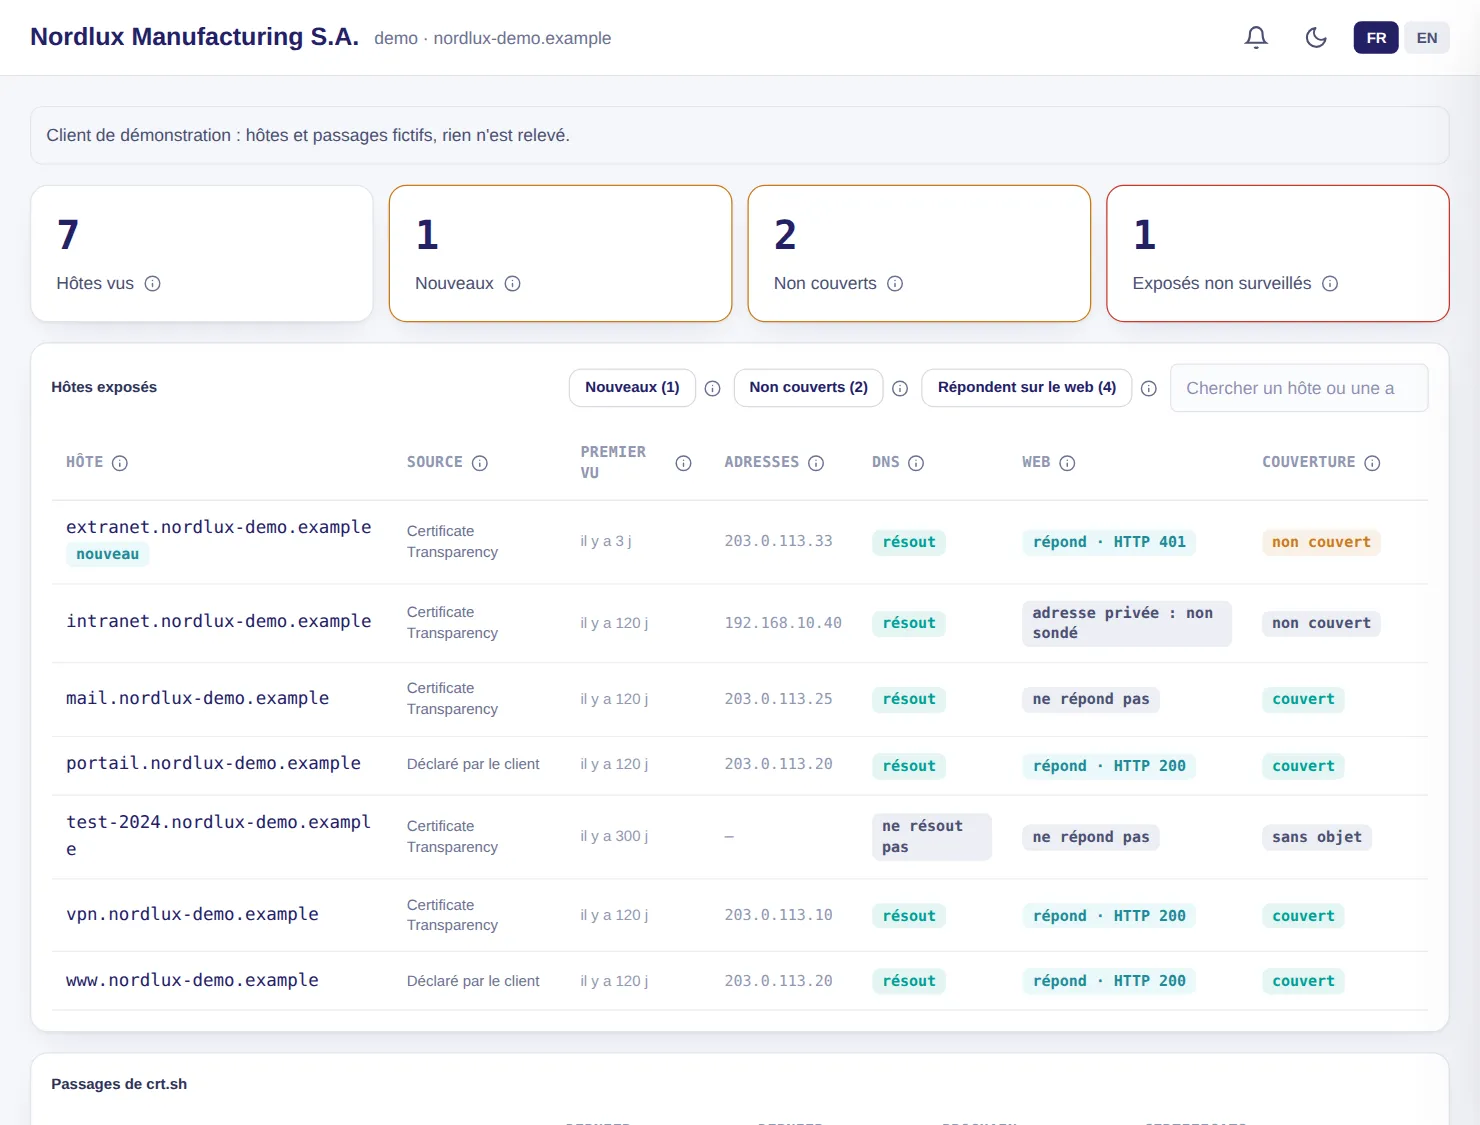Click the sans objet coverage badge
This screenshot has width=1480, height=1125.
[1317, 837]
